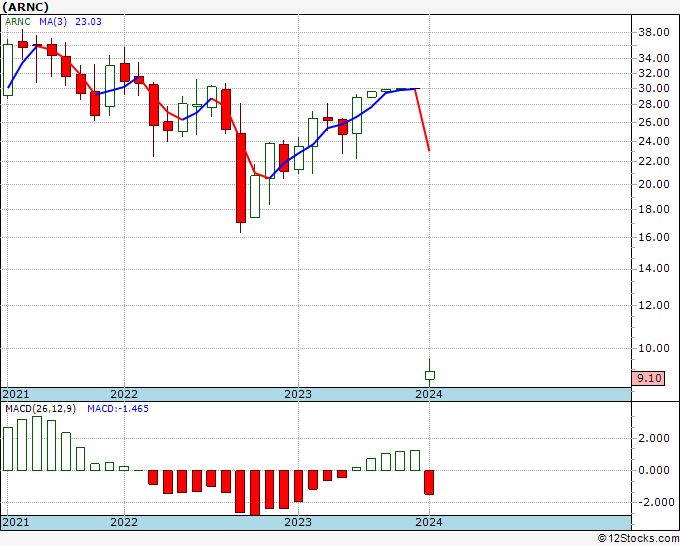Screen dimensions: 680x546
Task: Click 2023 on the price chart timeline
Action: click(298, 394)
